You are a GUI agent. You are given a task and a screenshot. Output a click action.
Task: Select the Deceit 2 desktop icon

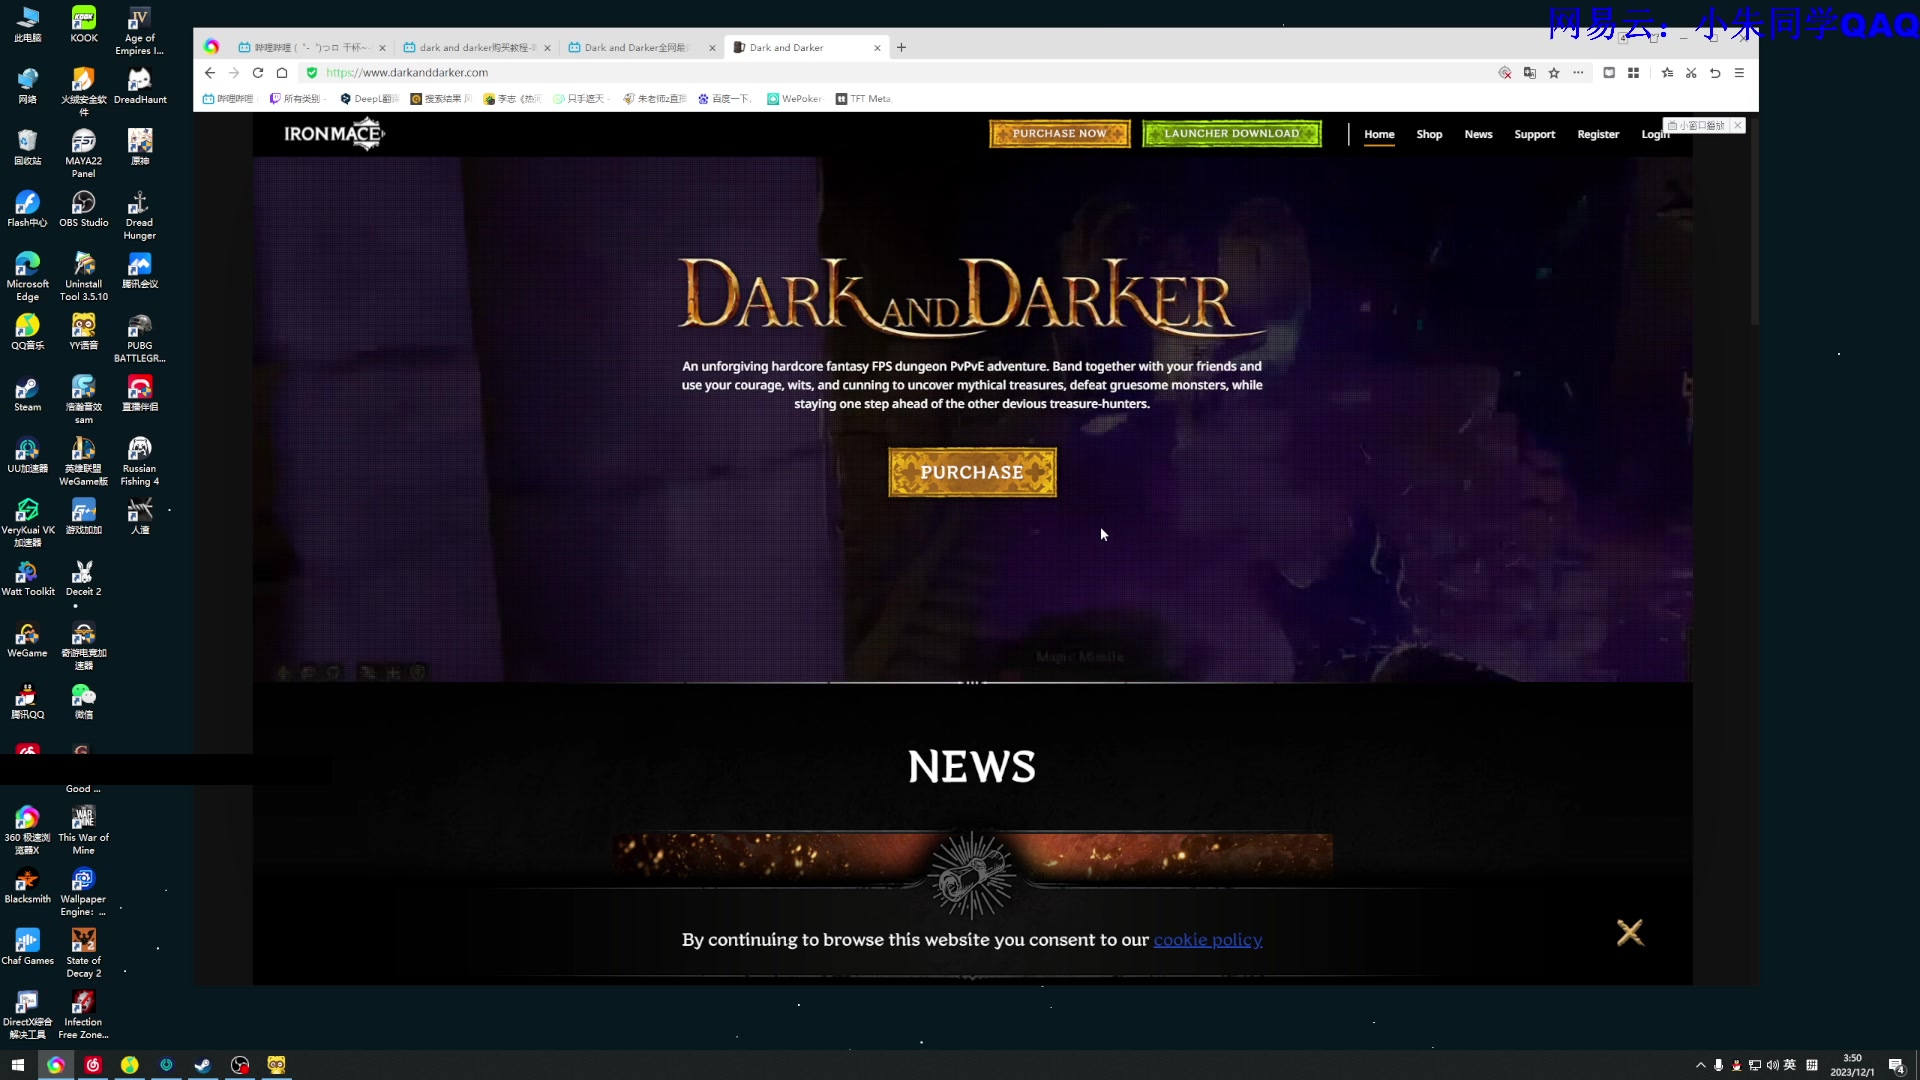pos(84,578)
